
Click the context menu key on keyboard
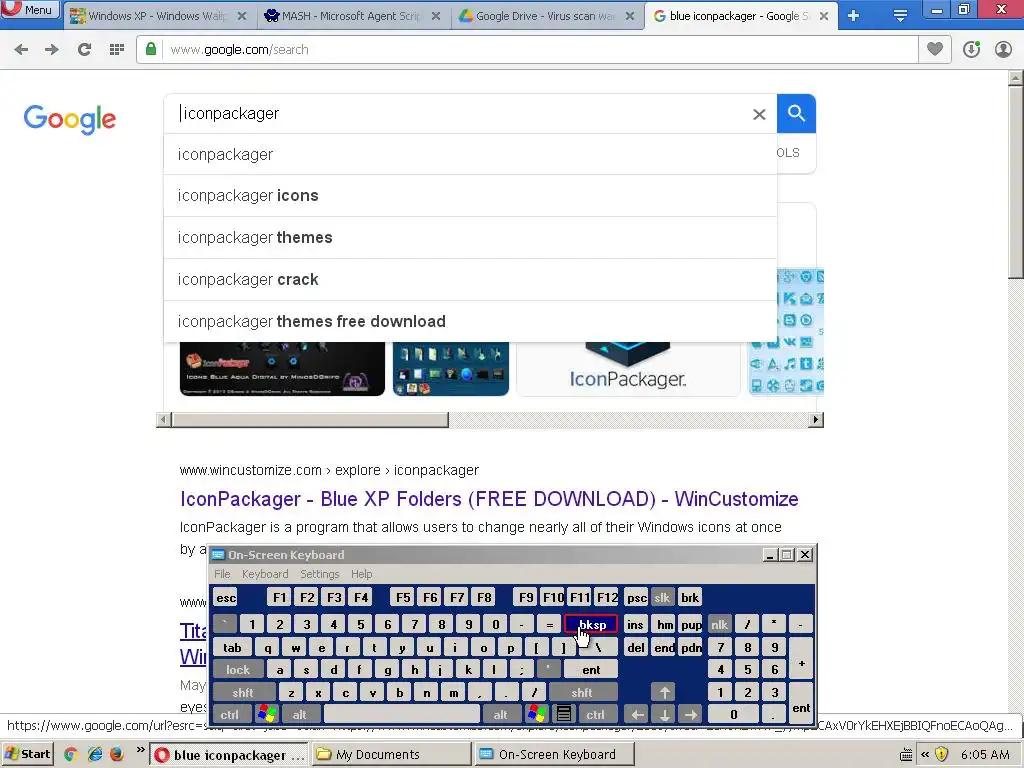[564, 714]
